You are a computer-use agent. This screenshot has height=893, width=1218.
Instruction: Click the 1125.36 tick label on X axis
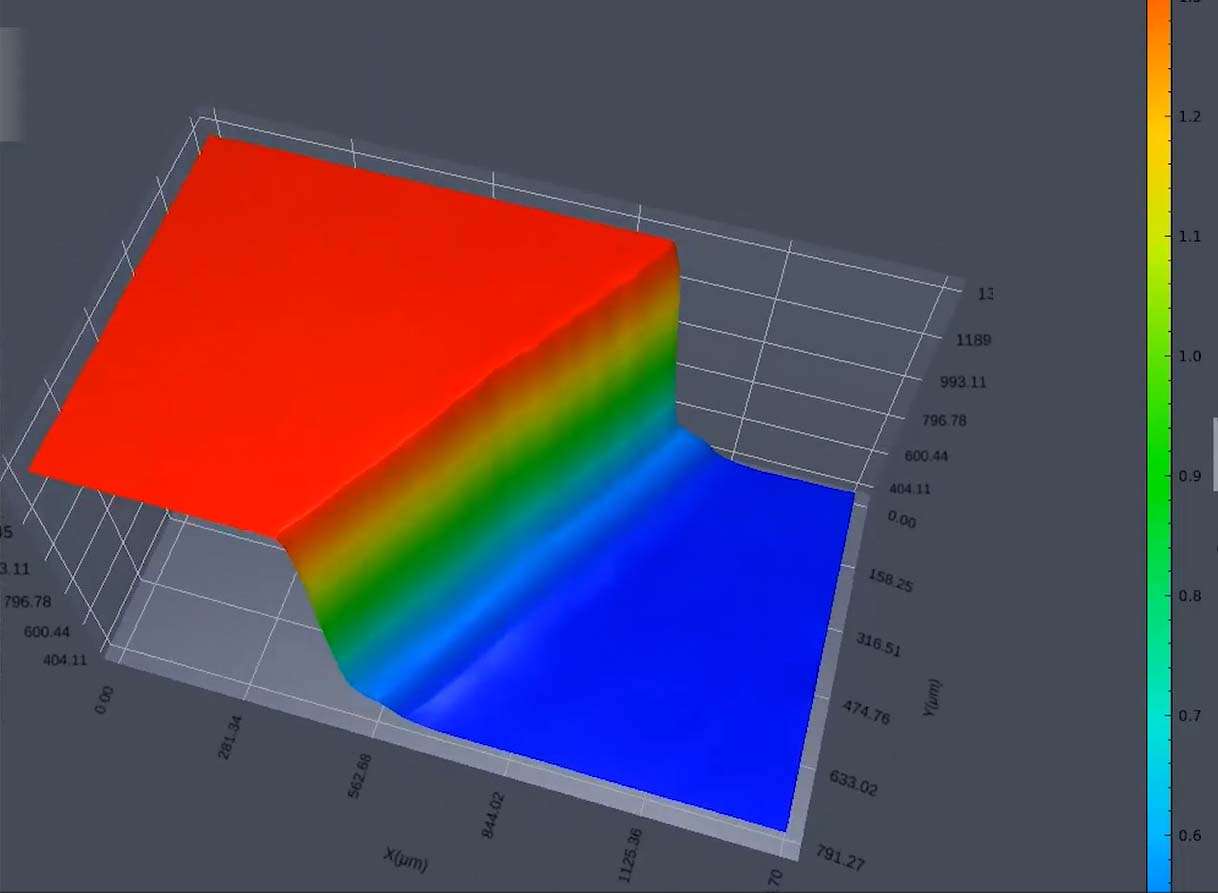point(632,853)
